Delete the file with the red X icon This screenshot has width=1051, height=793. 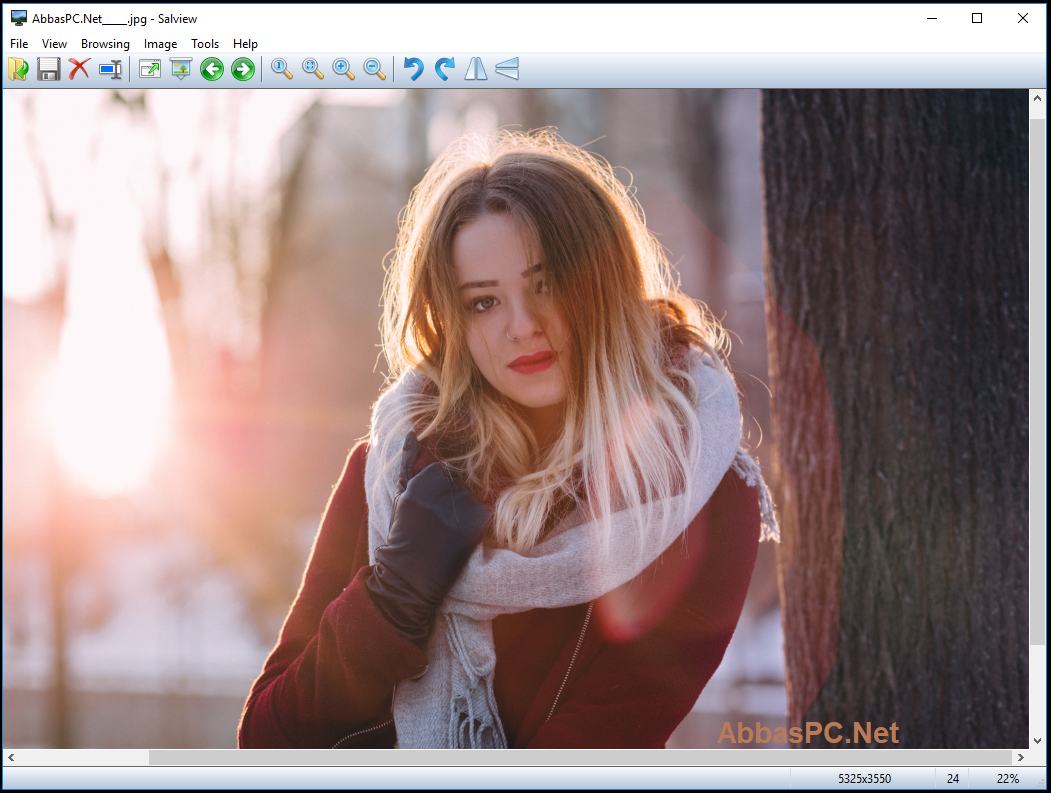pos(79,69)
